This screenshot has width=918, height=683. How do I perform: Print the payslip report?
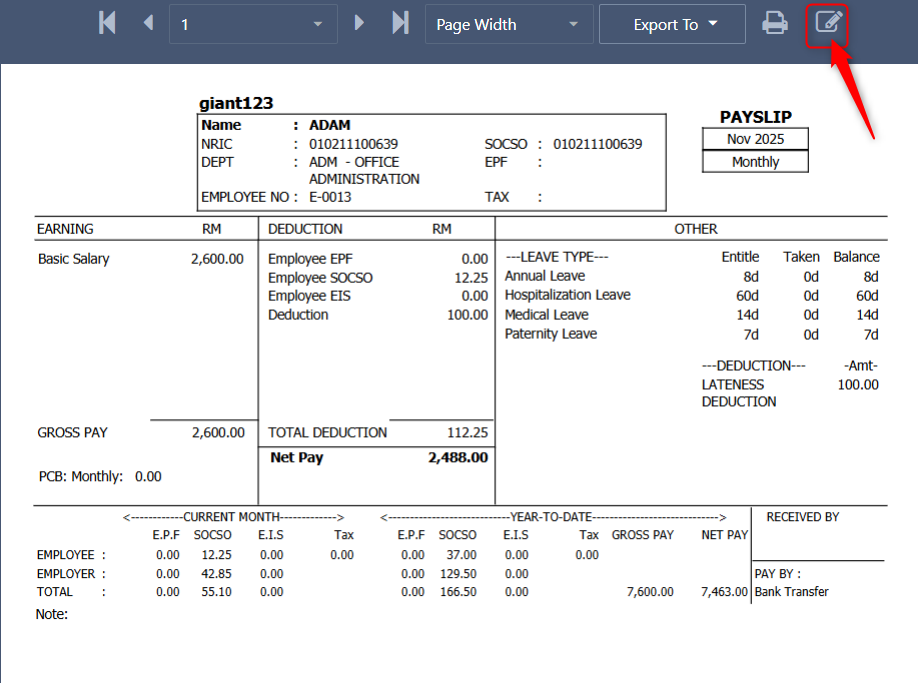coord(775,23)
